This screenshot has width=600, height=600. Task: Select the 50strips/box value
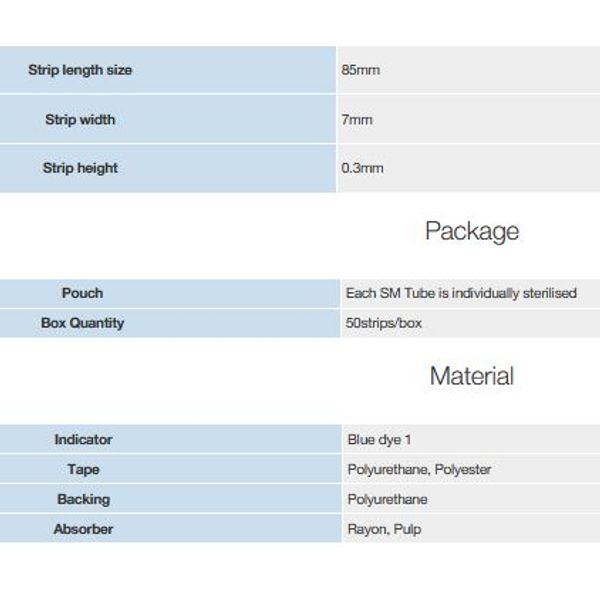tap(383, 323)
